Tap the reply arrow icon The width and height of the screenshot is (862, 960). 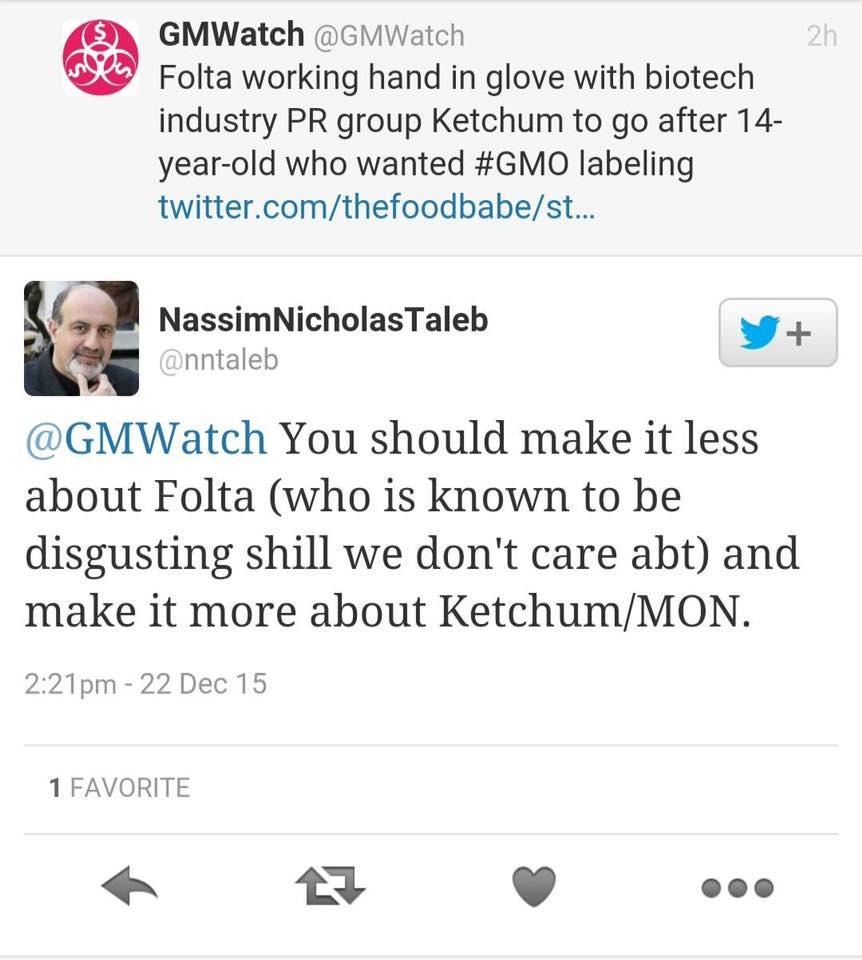130,885
